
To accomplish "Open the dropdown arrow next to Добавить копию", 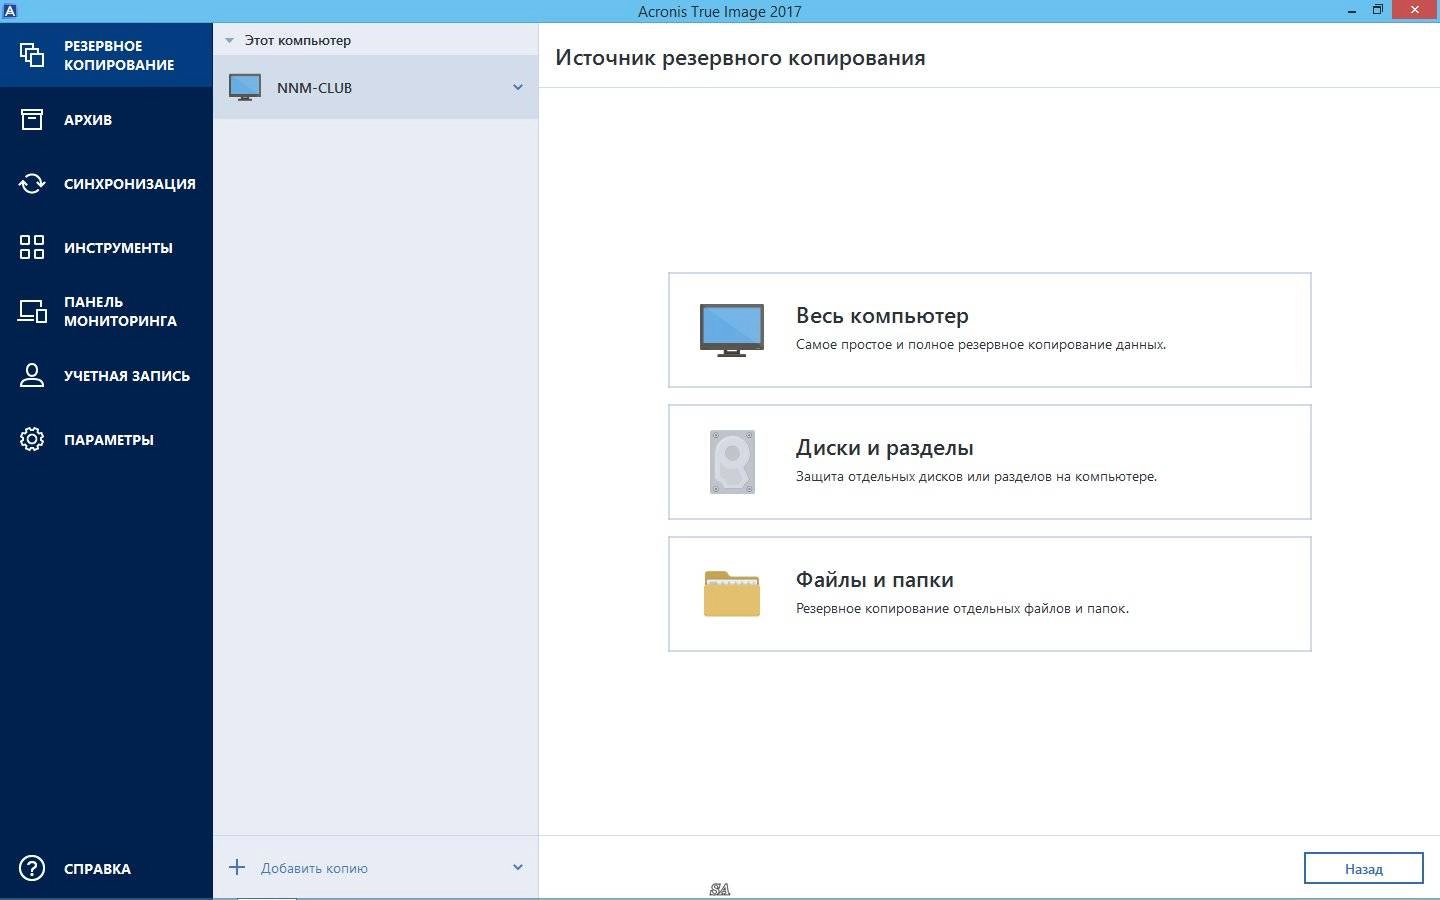I will tap(518, 867).
